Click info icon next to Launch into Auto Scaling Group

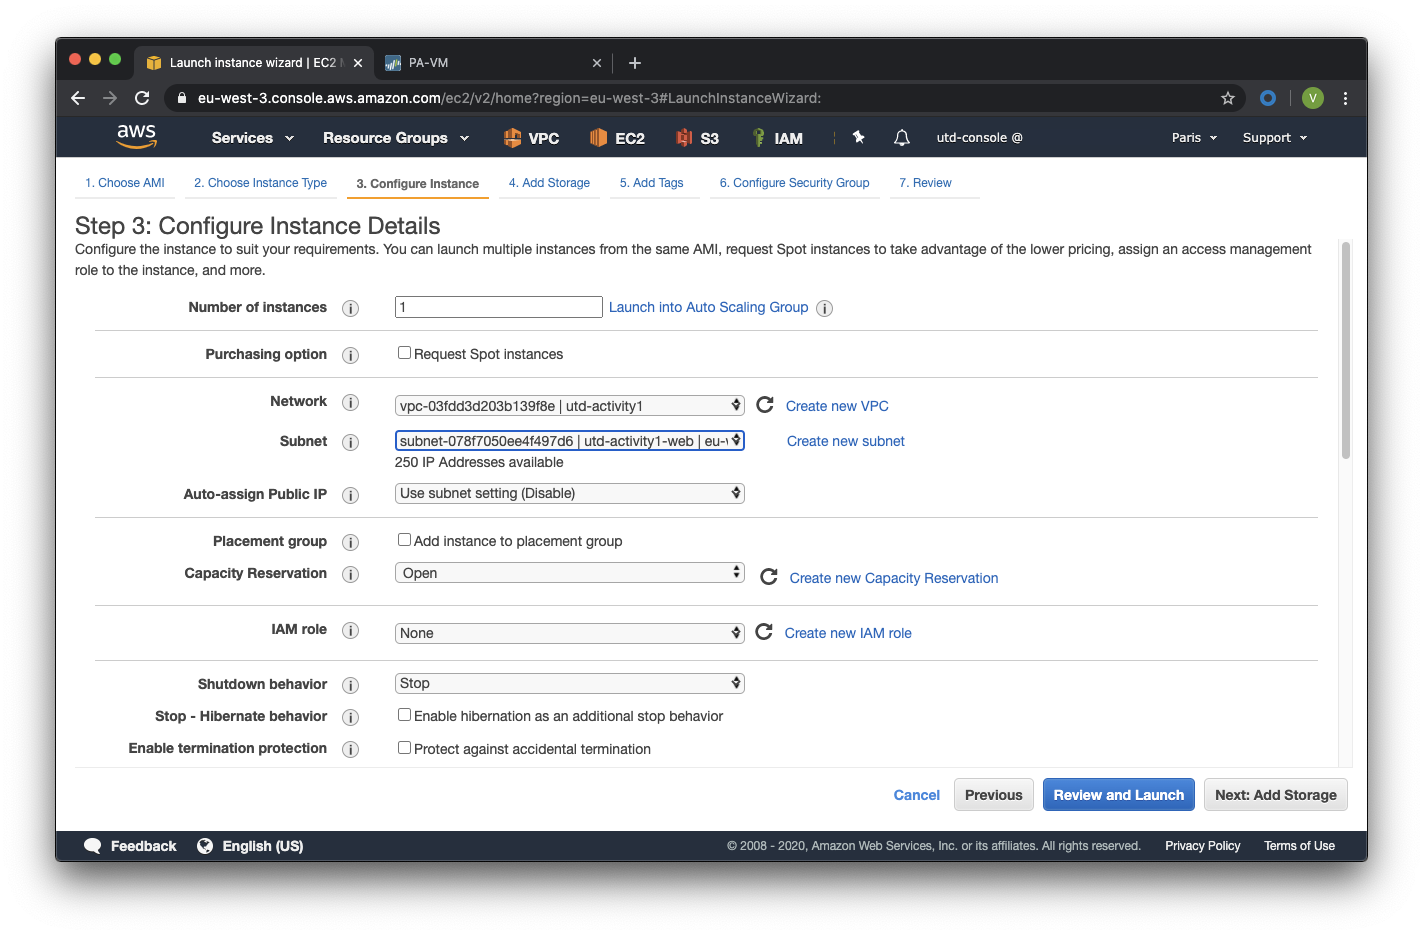point(824,308)
